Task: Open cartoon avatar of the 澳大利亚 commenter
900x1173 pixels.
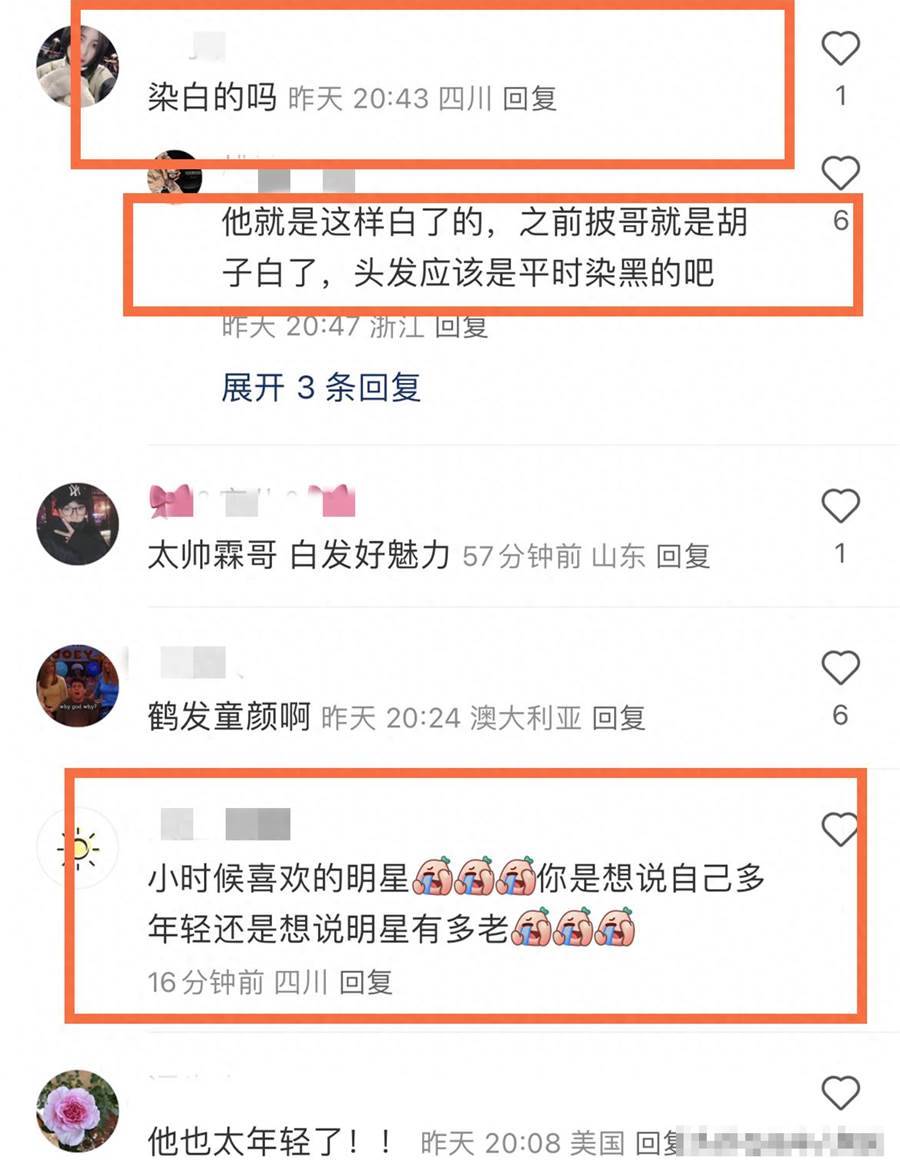Action: tap(77, 685)
